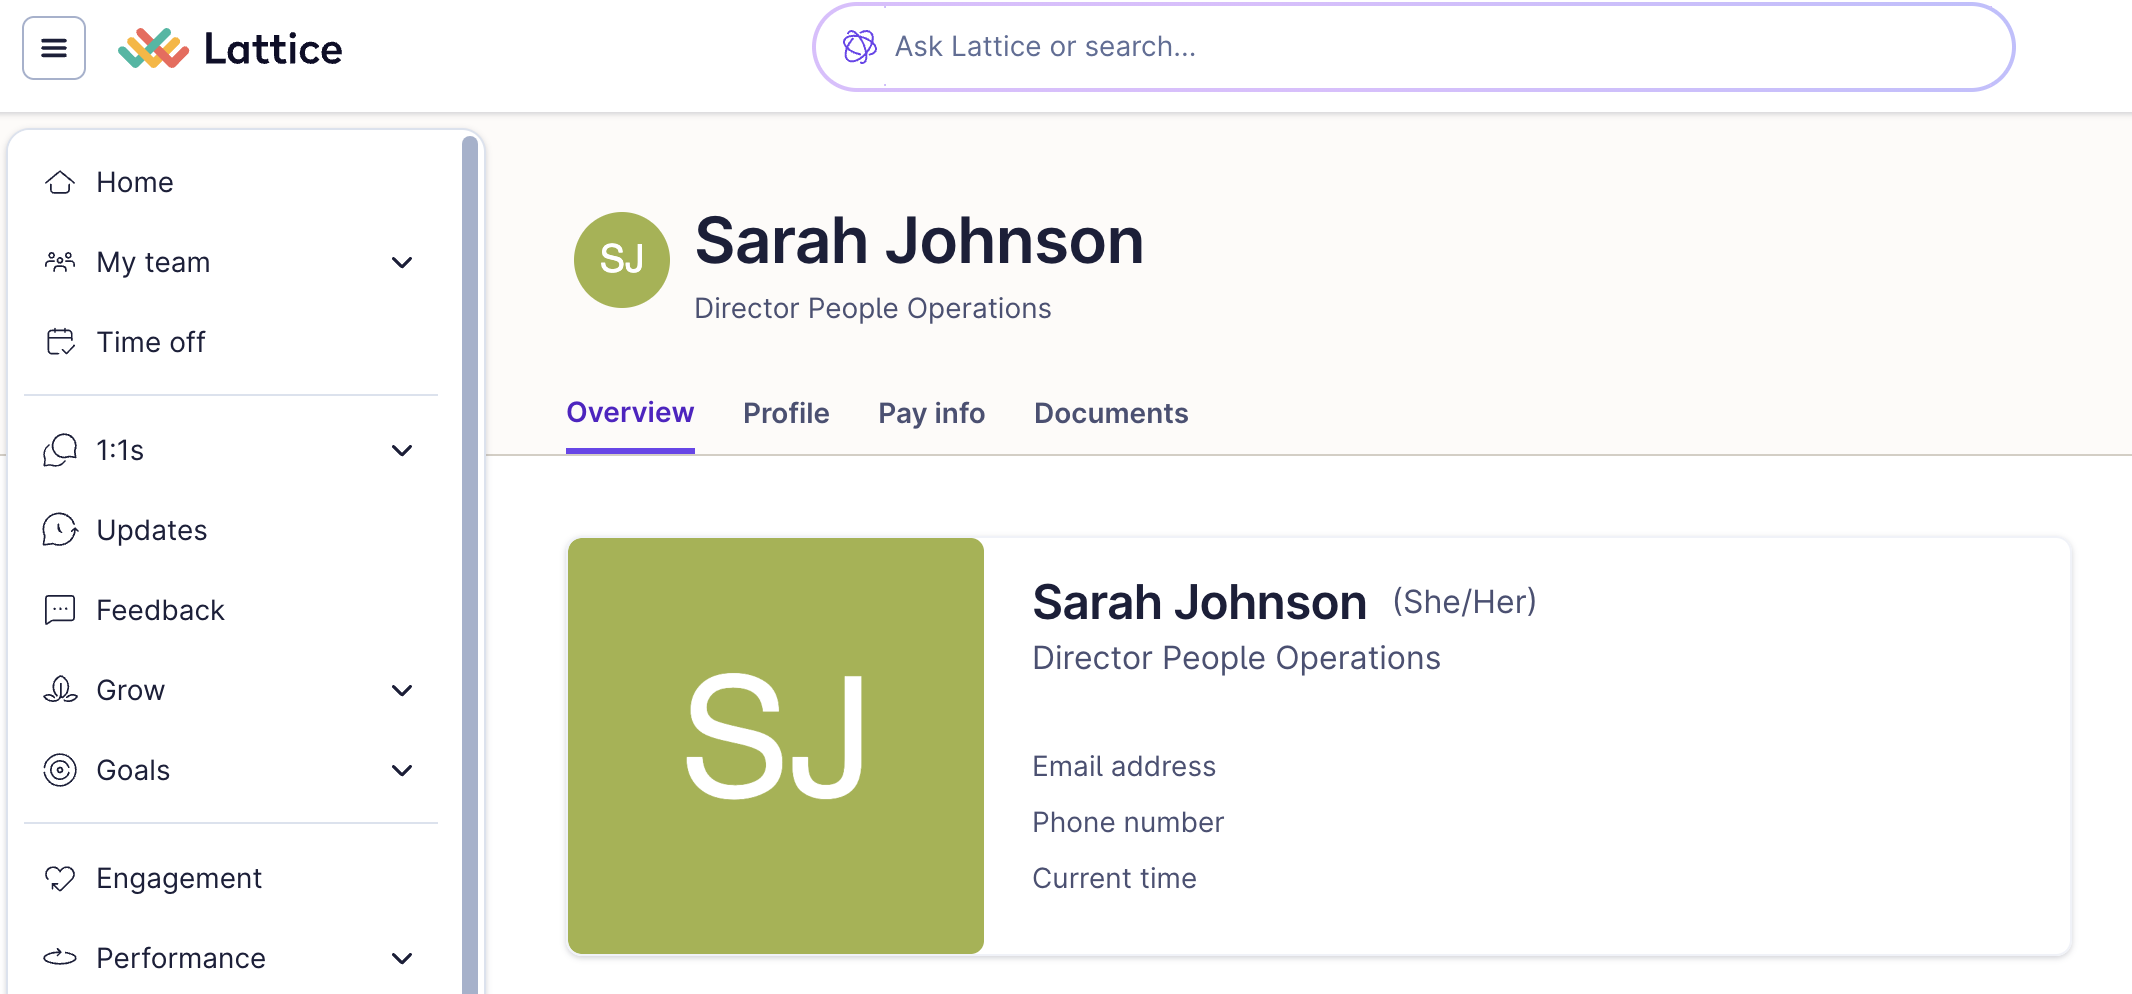Click the Lattice logo
The width and height of the screenshot is (2132, 994).
click(x=230, y=47)
